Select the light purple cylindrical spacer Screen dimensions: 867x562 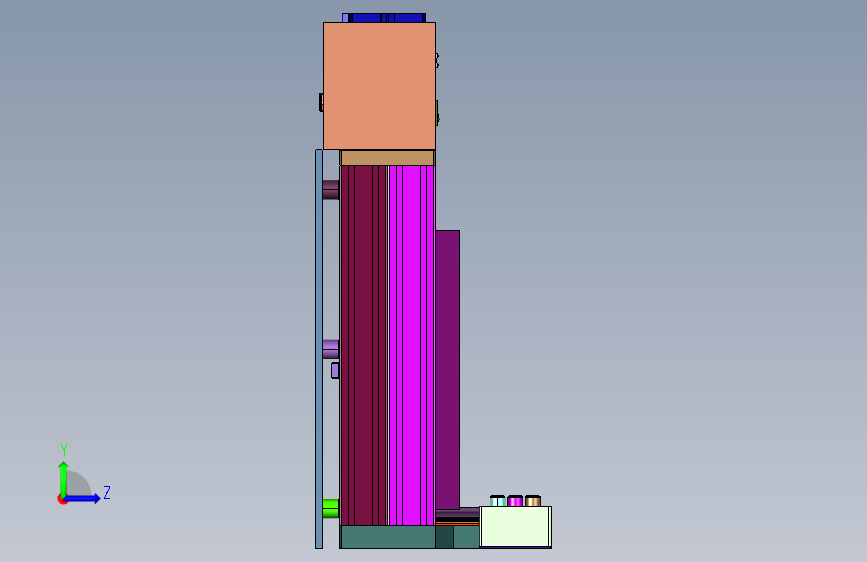[331, 349]
